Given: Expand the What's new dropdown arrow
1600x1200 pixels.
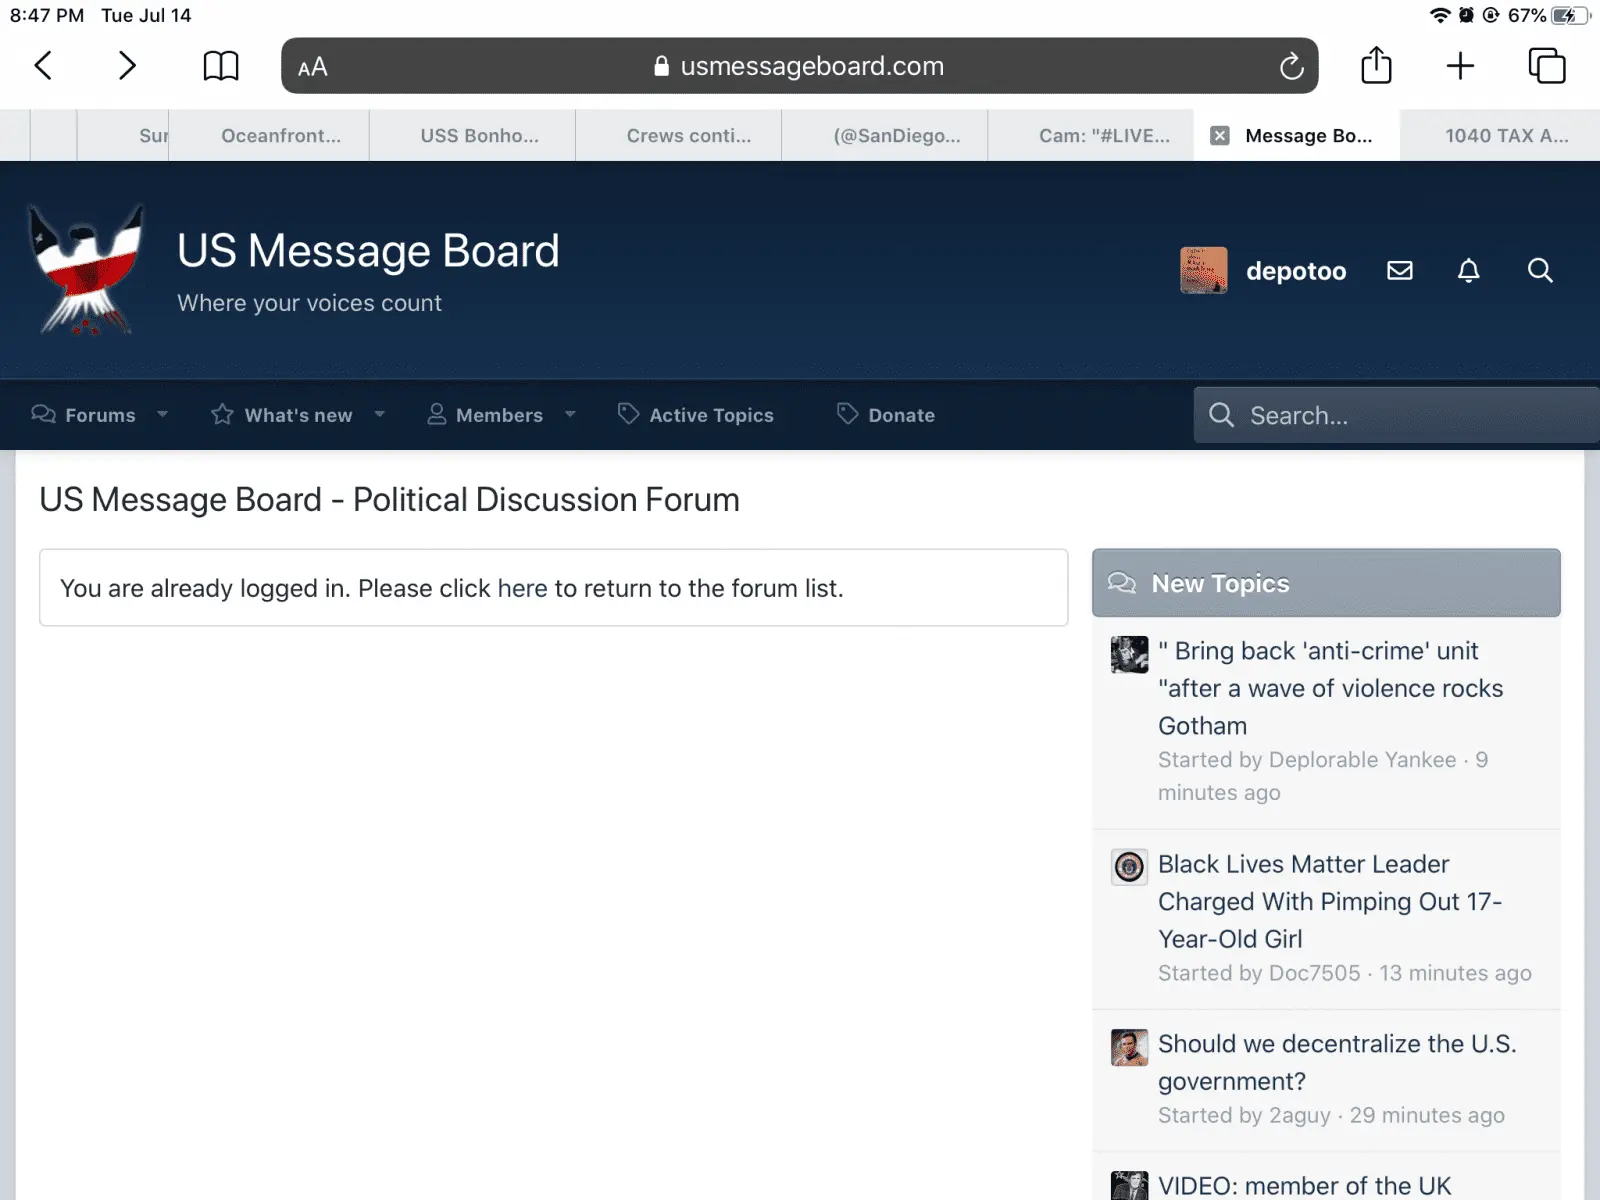Looking at the screenshot, I should (x=379, y=414).
